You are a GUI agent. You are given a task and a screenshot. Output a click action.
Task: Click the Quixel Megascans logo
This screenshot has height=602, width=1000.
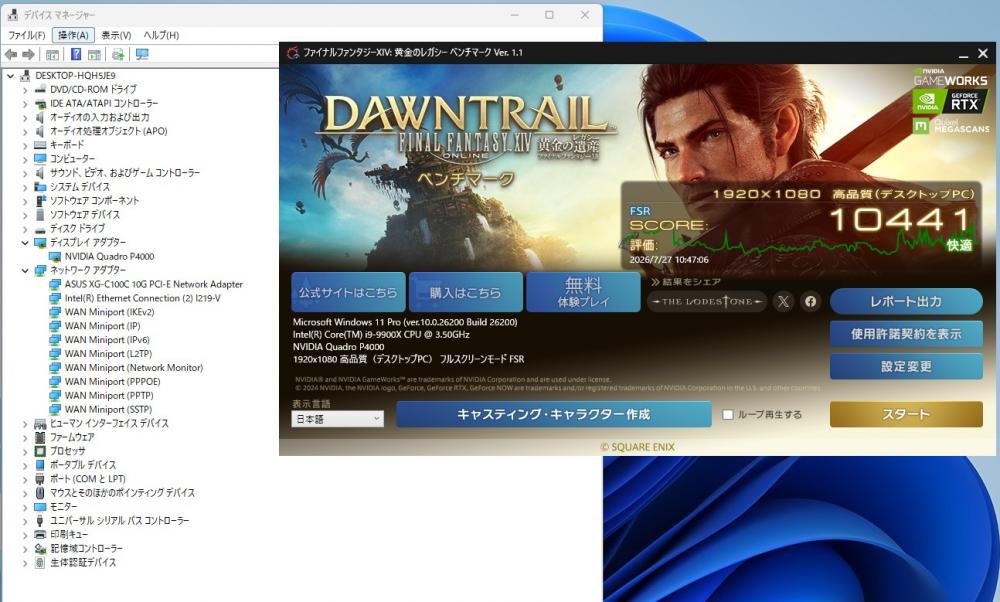[x=951, y=126]
